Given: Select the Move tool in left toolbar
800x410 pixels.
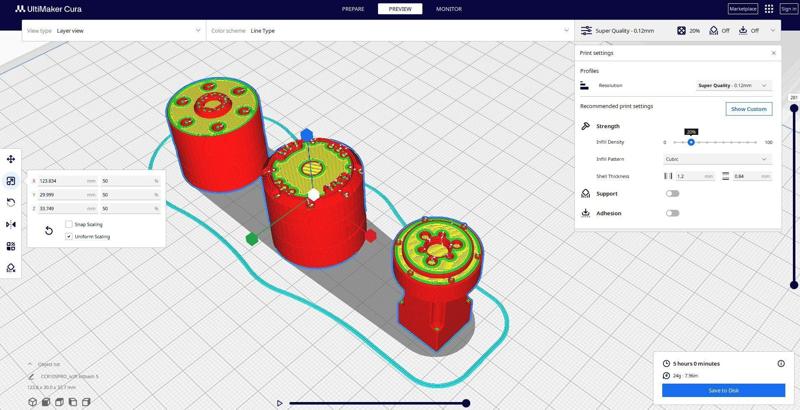Looking at the screenshot, I should click(x=11, y=159).
